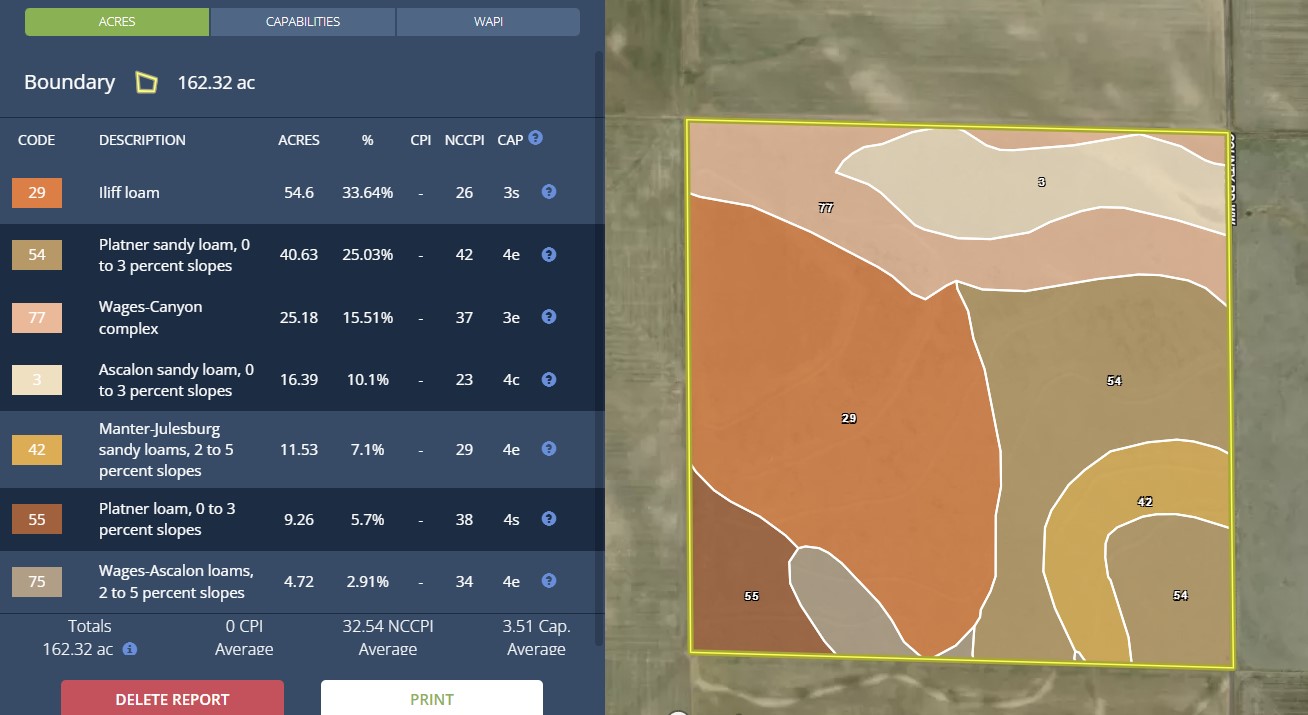The width and height of the screenshot is (1308, 715).
Task: Click the orange 29 soil code swatch
Action: point(37,192)
